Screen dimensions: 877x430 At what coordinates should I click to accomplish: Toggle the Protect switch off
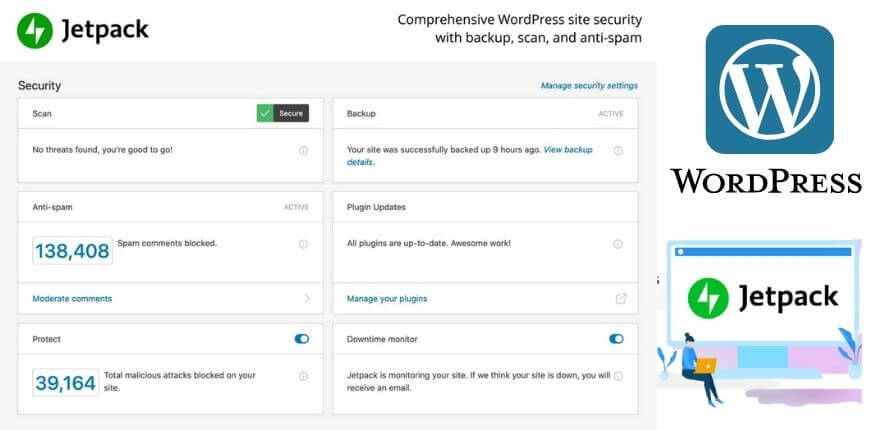(x=302, y=339)
